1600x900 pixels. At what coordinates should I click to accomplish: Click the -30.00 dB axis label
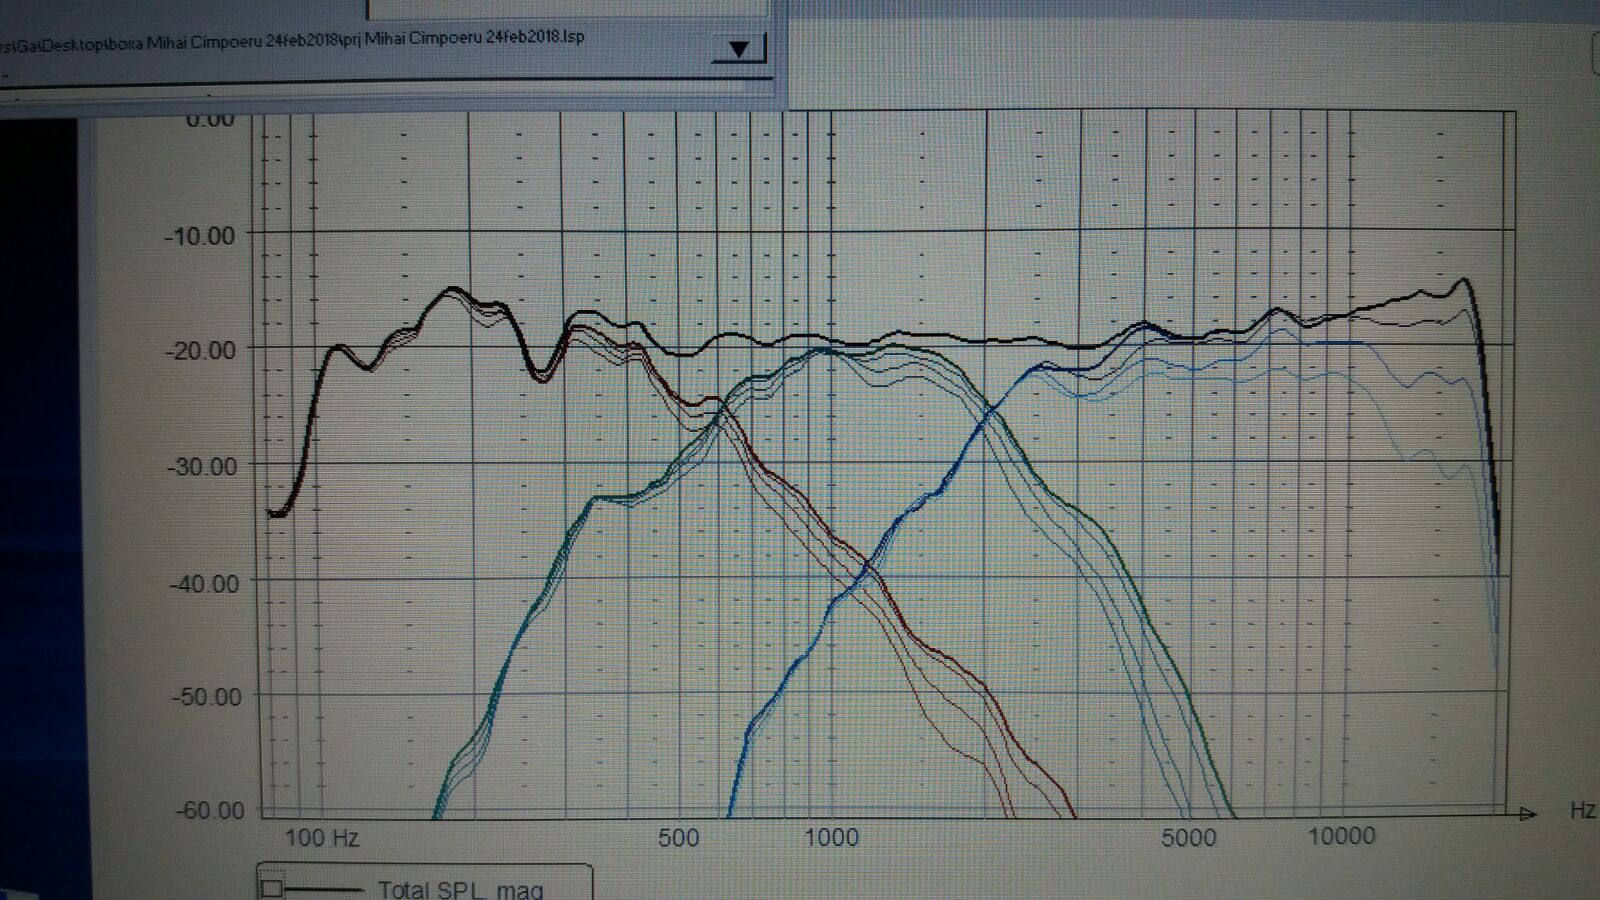click(x=201, y=467)
